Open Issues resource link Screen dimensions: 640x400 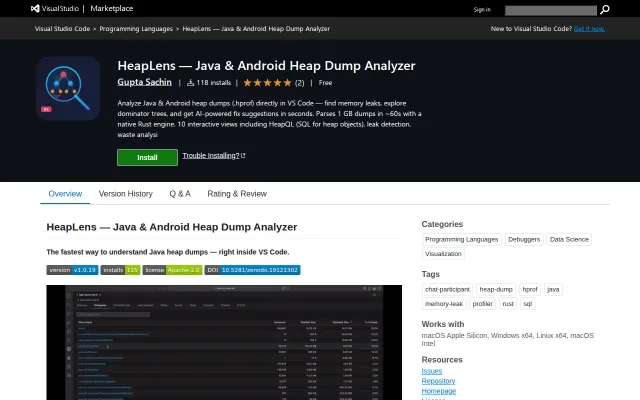point(432,371)
